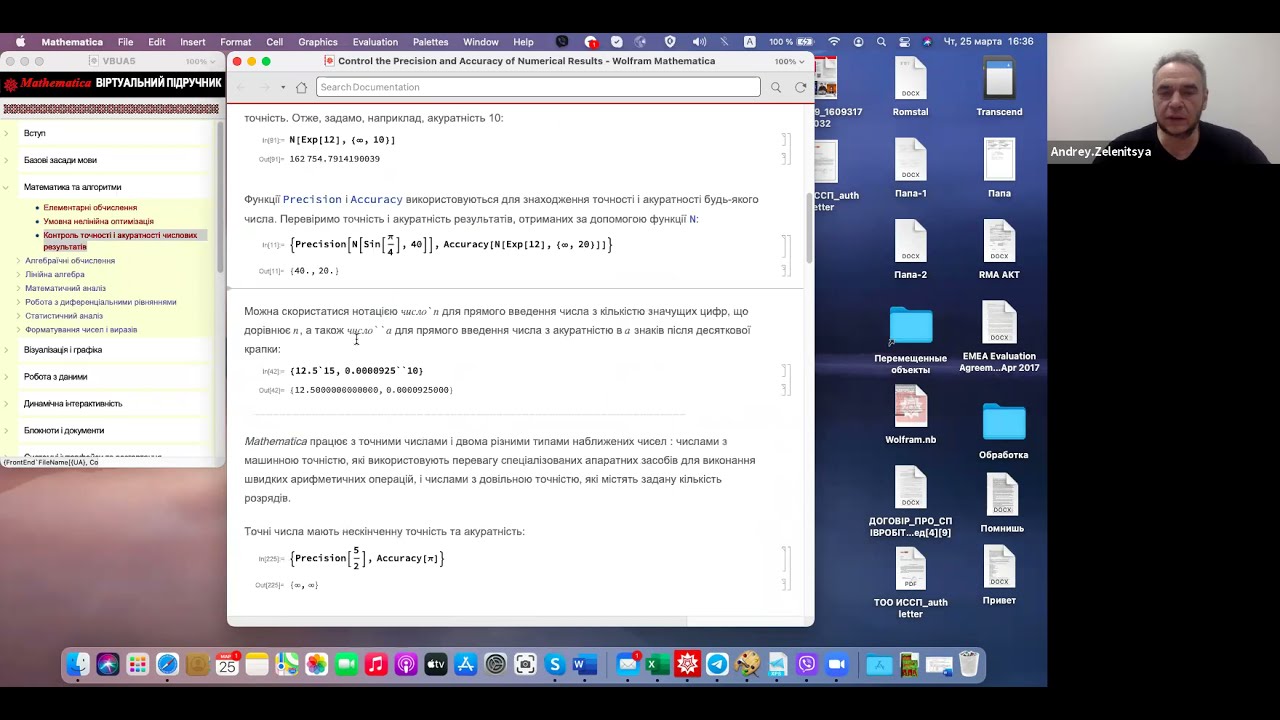Expand the Математичний аналіз subsection
This screenshot has height=720, width=1280.
(18, 288)
